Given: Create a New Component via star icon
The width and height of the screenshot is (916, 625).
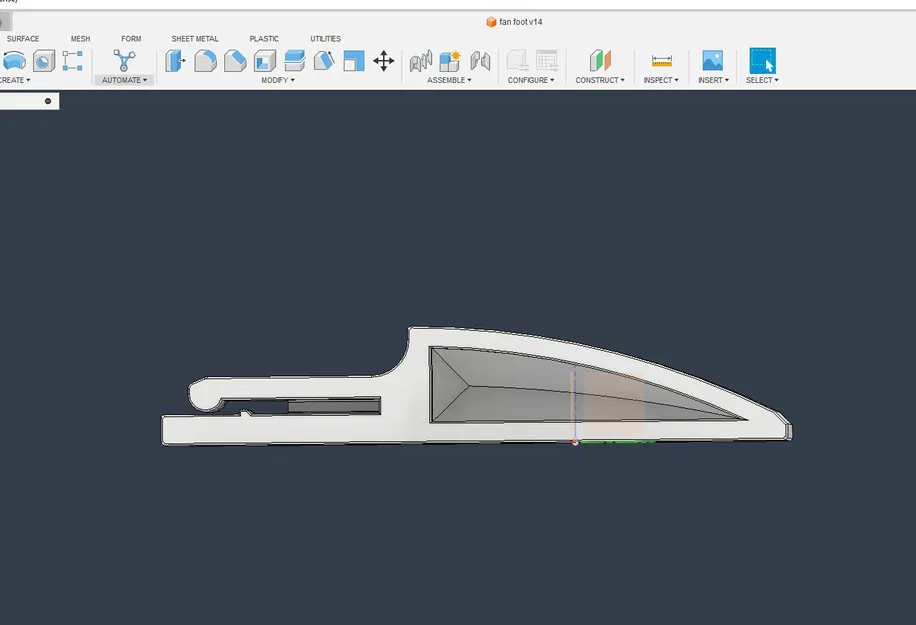Looking at the screenshot, I should (x=450, y=61).
